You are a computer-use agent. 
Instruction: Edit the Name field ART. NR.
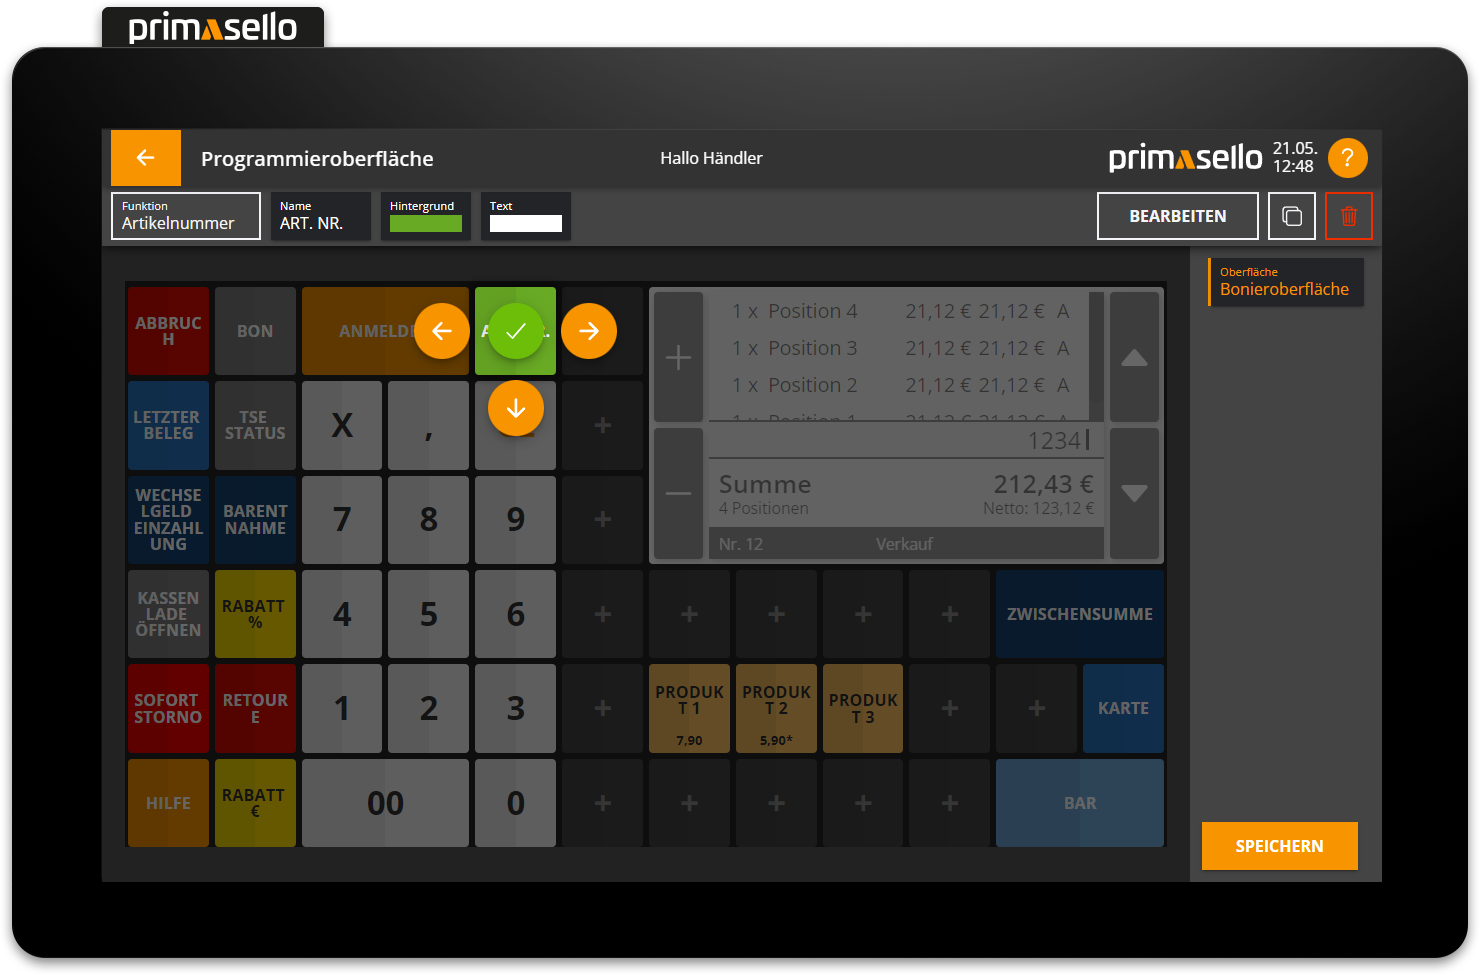point(320,216)
